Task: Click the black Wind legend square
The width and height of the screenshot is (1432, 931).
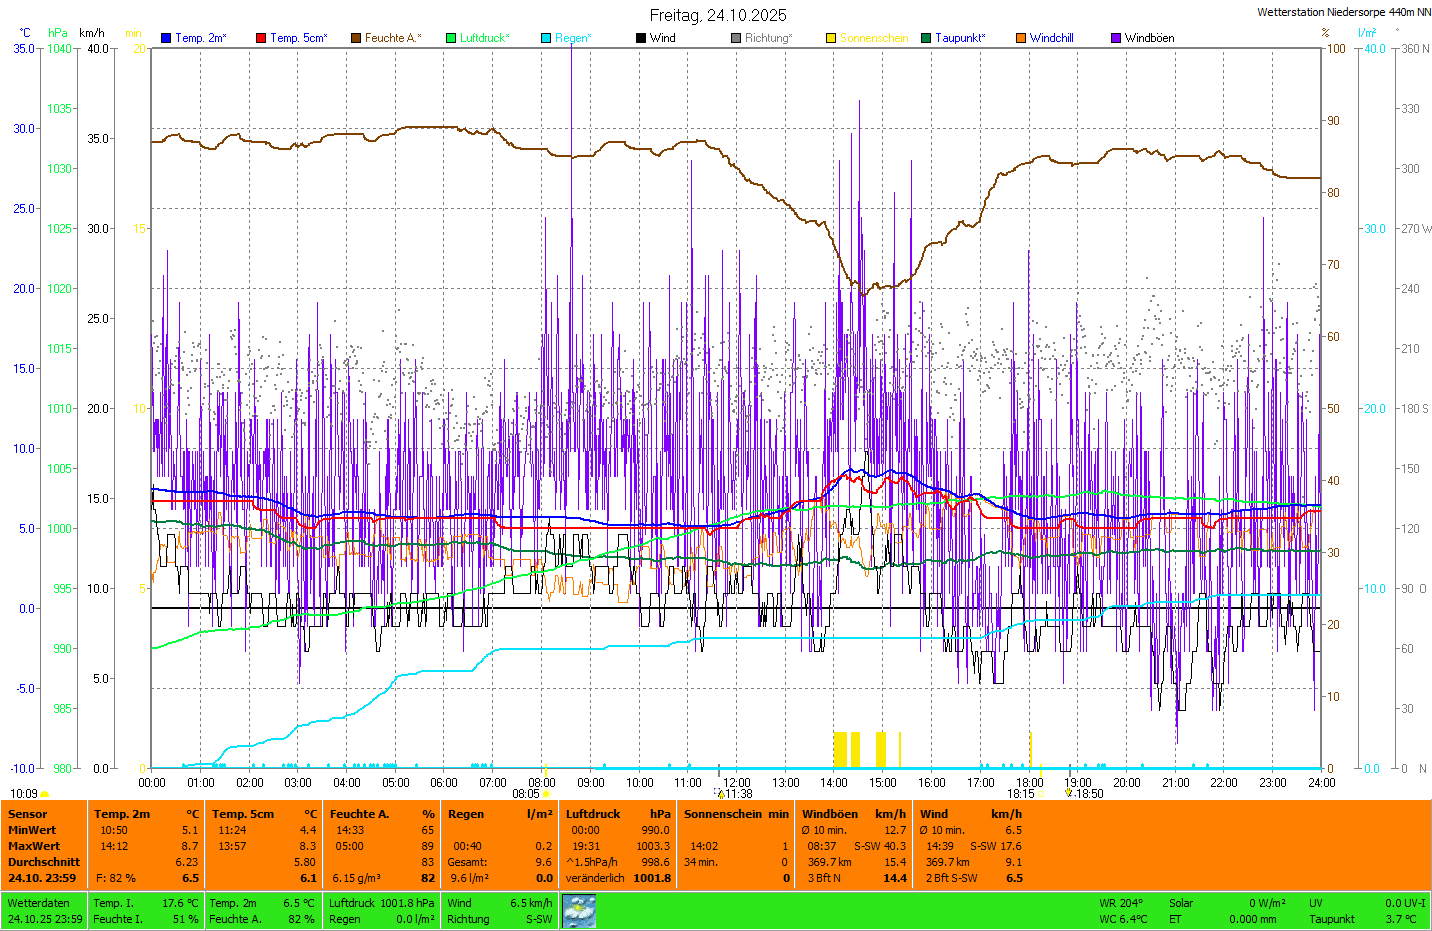Action: [x=641, y=38]
